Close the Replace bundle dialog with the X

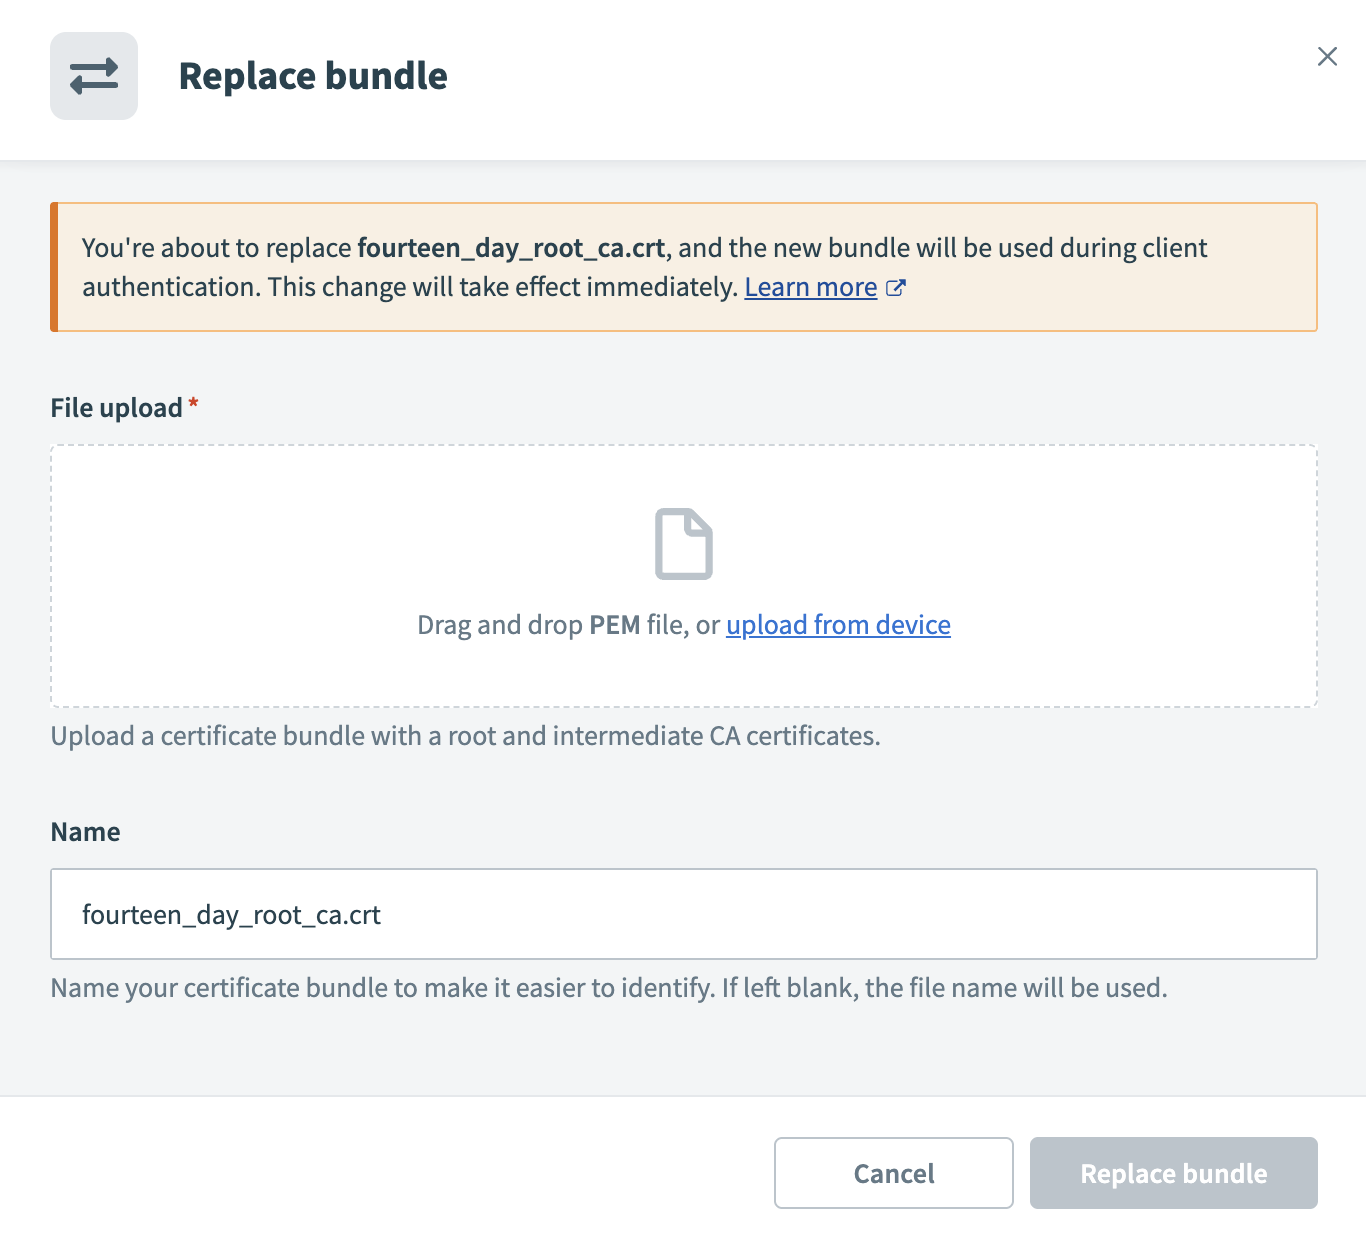click(x=1327, y=57)
